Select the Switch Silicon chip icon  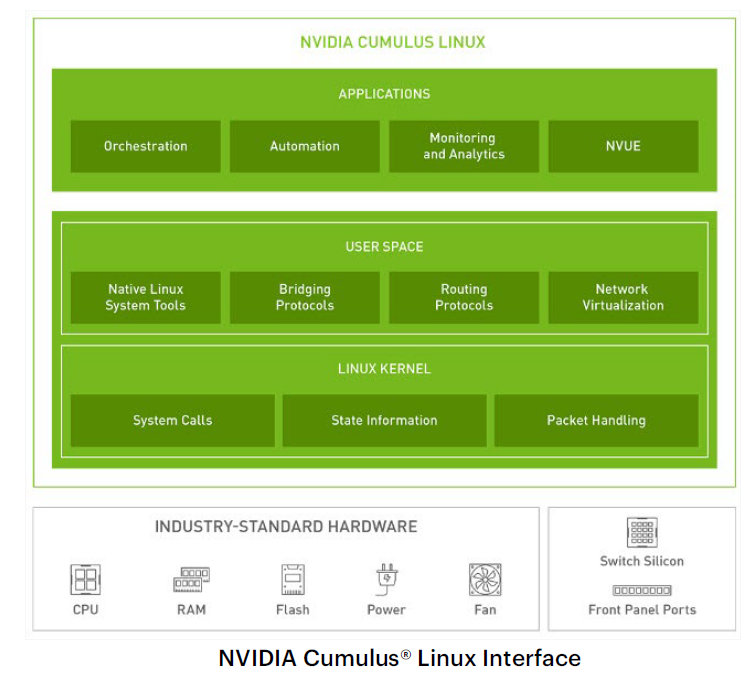pyautogui.click(x=641, y=532)
